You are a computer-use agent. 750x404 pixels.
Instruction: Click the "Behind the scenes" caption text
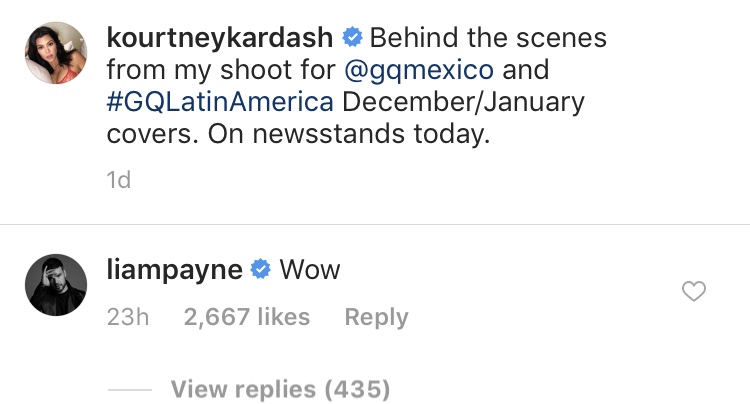tap(488, 38)
